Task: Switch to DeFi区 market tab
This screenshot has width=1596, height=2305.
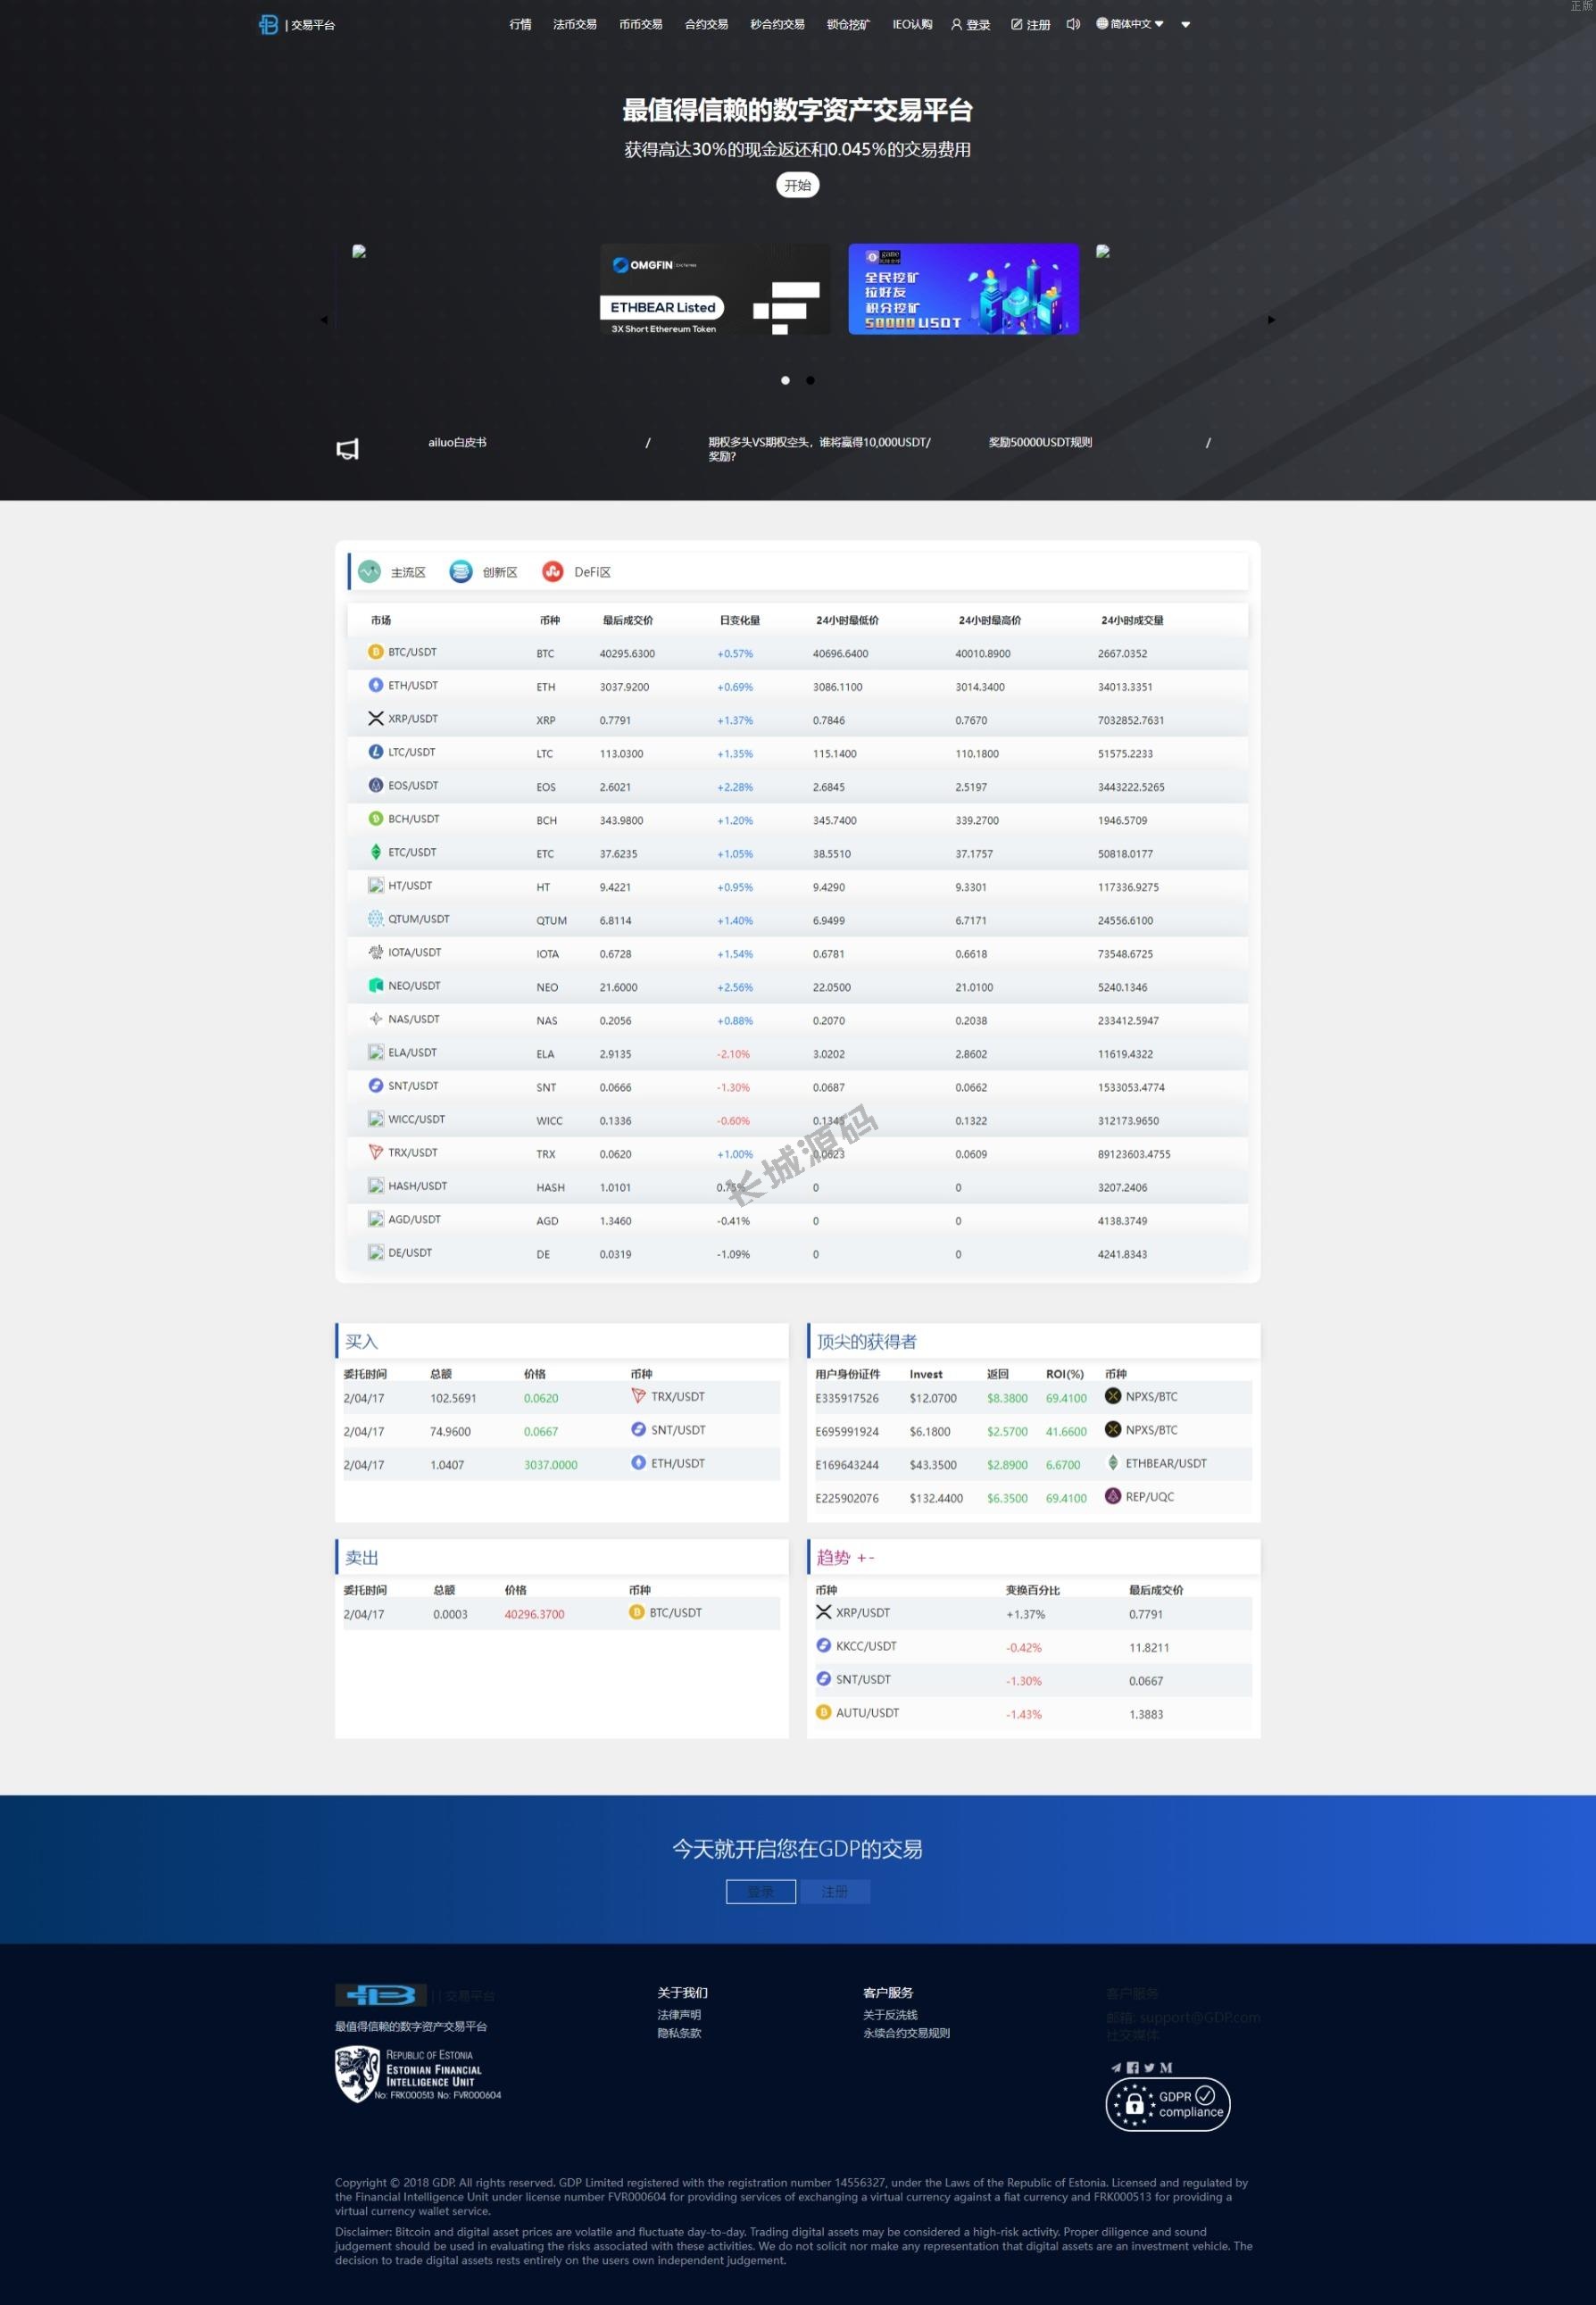Action: tap(576, 572)
